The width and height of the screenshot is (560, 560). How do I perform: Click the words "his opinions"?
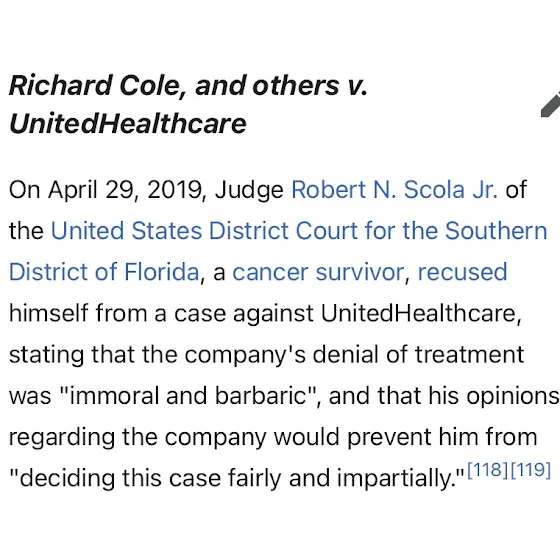pos(494,396)
